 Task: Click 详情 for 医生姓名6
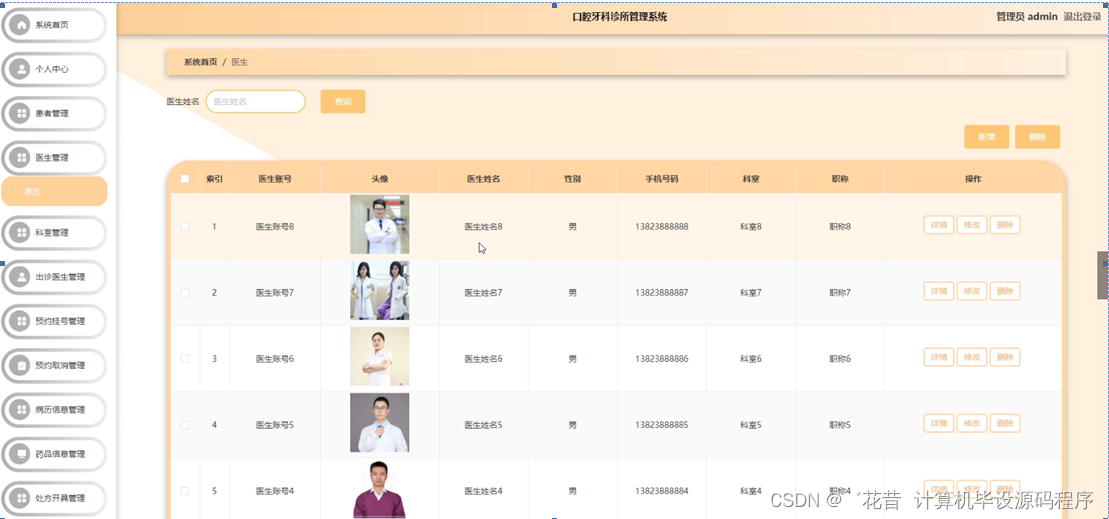click(x=939, y=357)
